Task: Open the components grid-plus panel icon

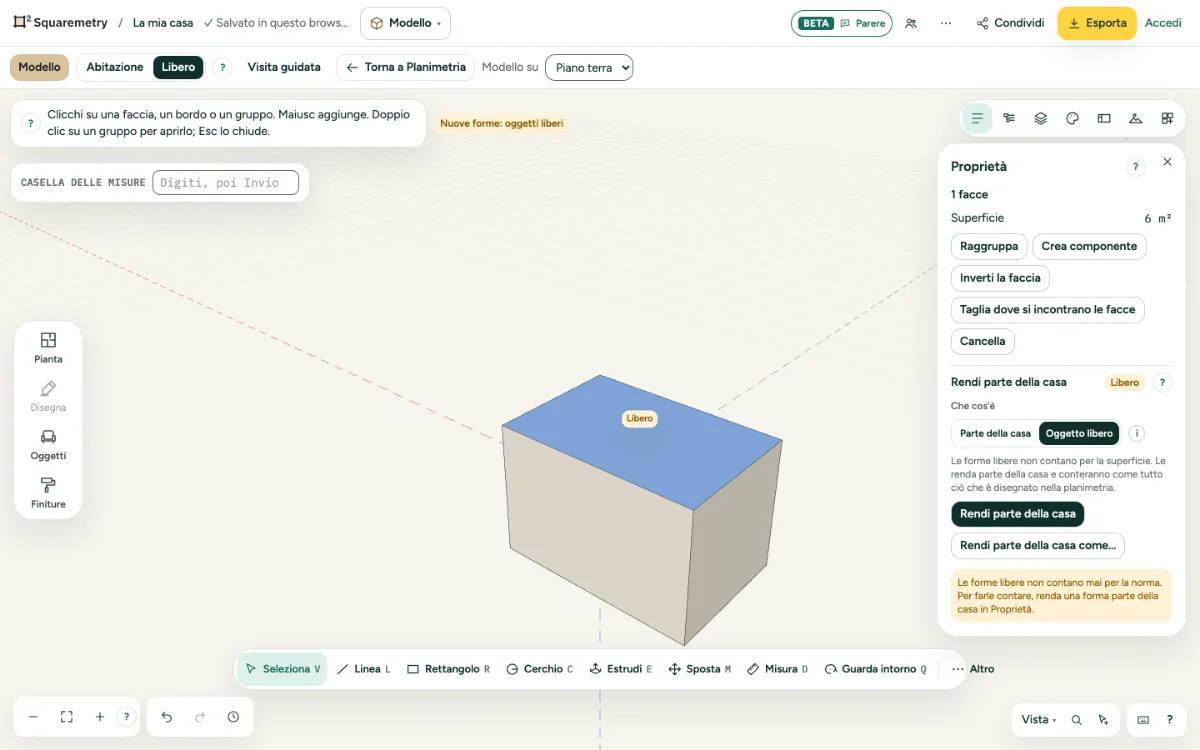Action: 1167,118
